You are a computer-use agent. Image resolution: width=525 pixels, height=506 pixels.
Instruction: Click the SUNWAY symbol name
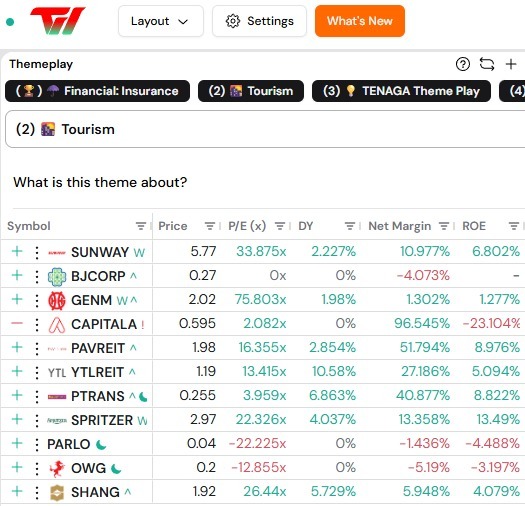click(x=100, y=252)
